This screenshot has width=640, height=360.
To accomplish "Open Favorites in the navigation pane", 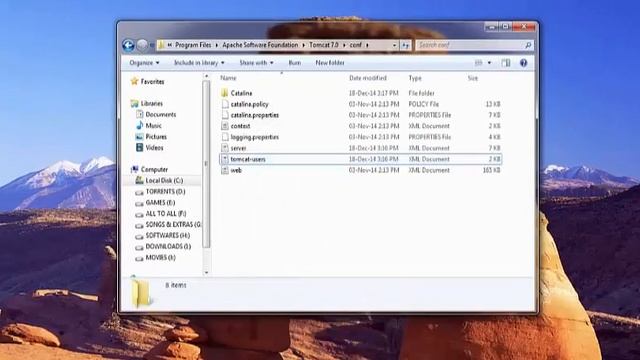I will (x=152, y=82).
